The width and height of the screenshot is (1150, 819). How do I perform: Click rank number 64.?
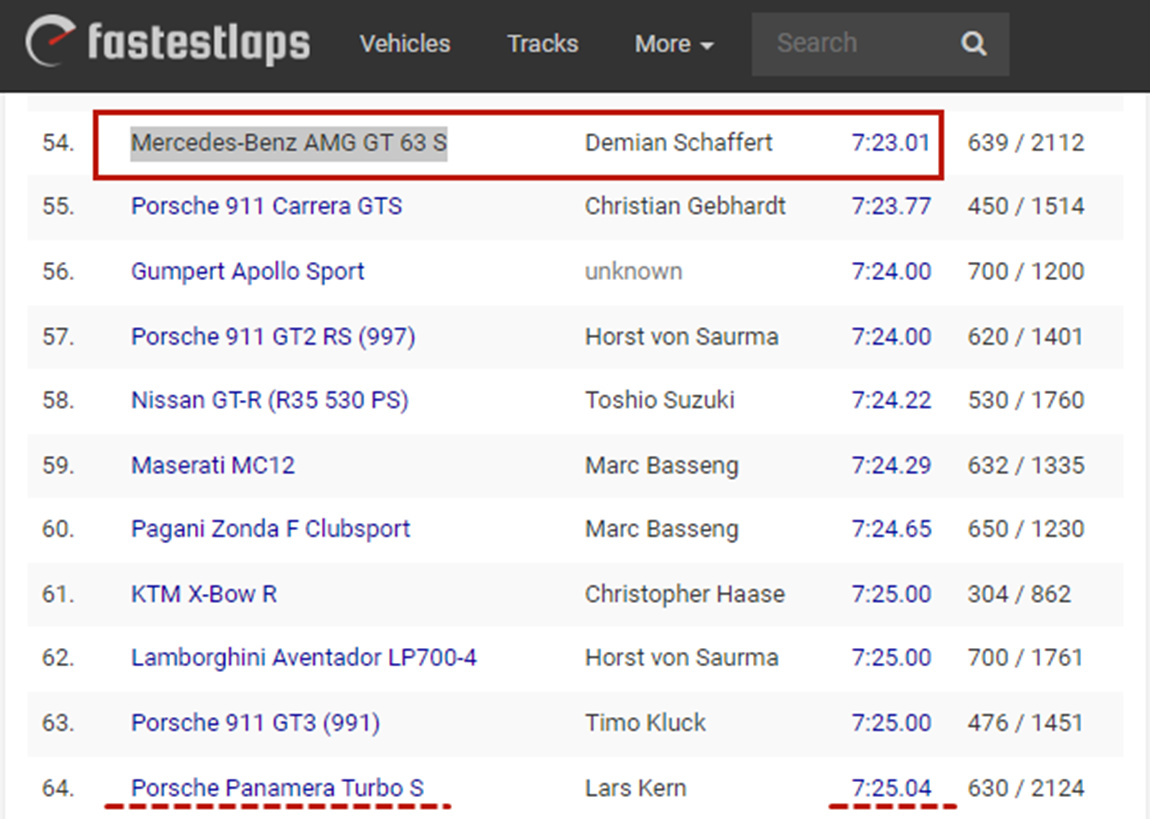coord(58,788)
